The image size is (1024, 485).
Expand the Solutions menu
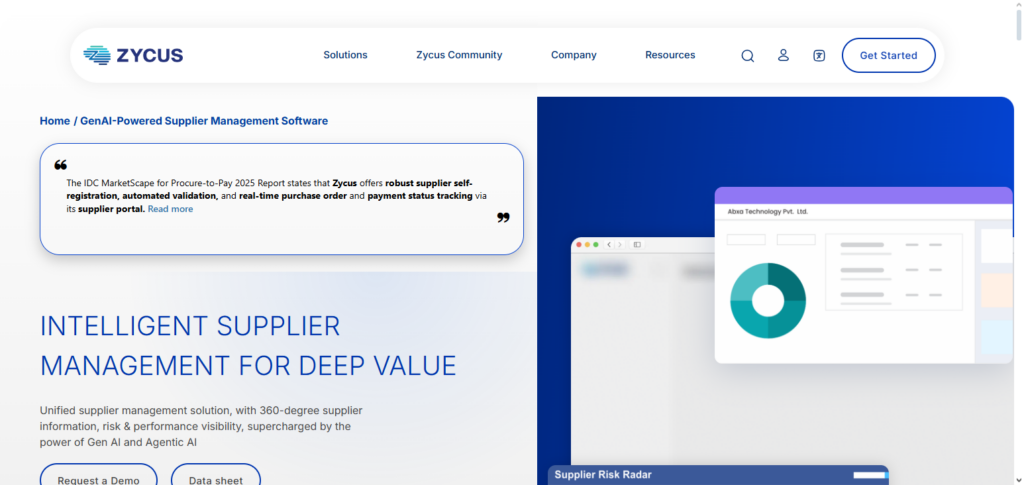tap(345, 55)
